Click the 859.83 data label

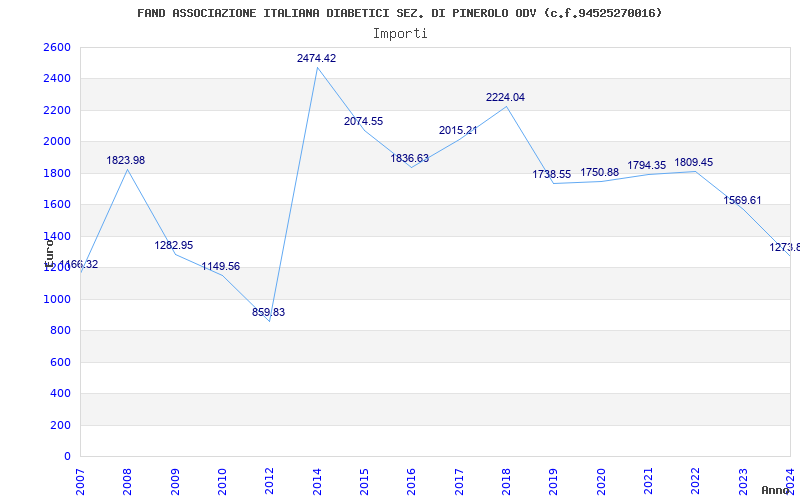pyautogui.click(x=268, y=312)
